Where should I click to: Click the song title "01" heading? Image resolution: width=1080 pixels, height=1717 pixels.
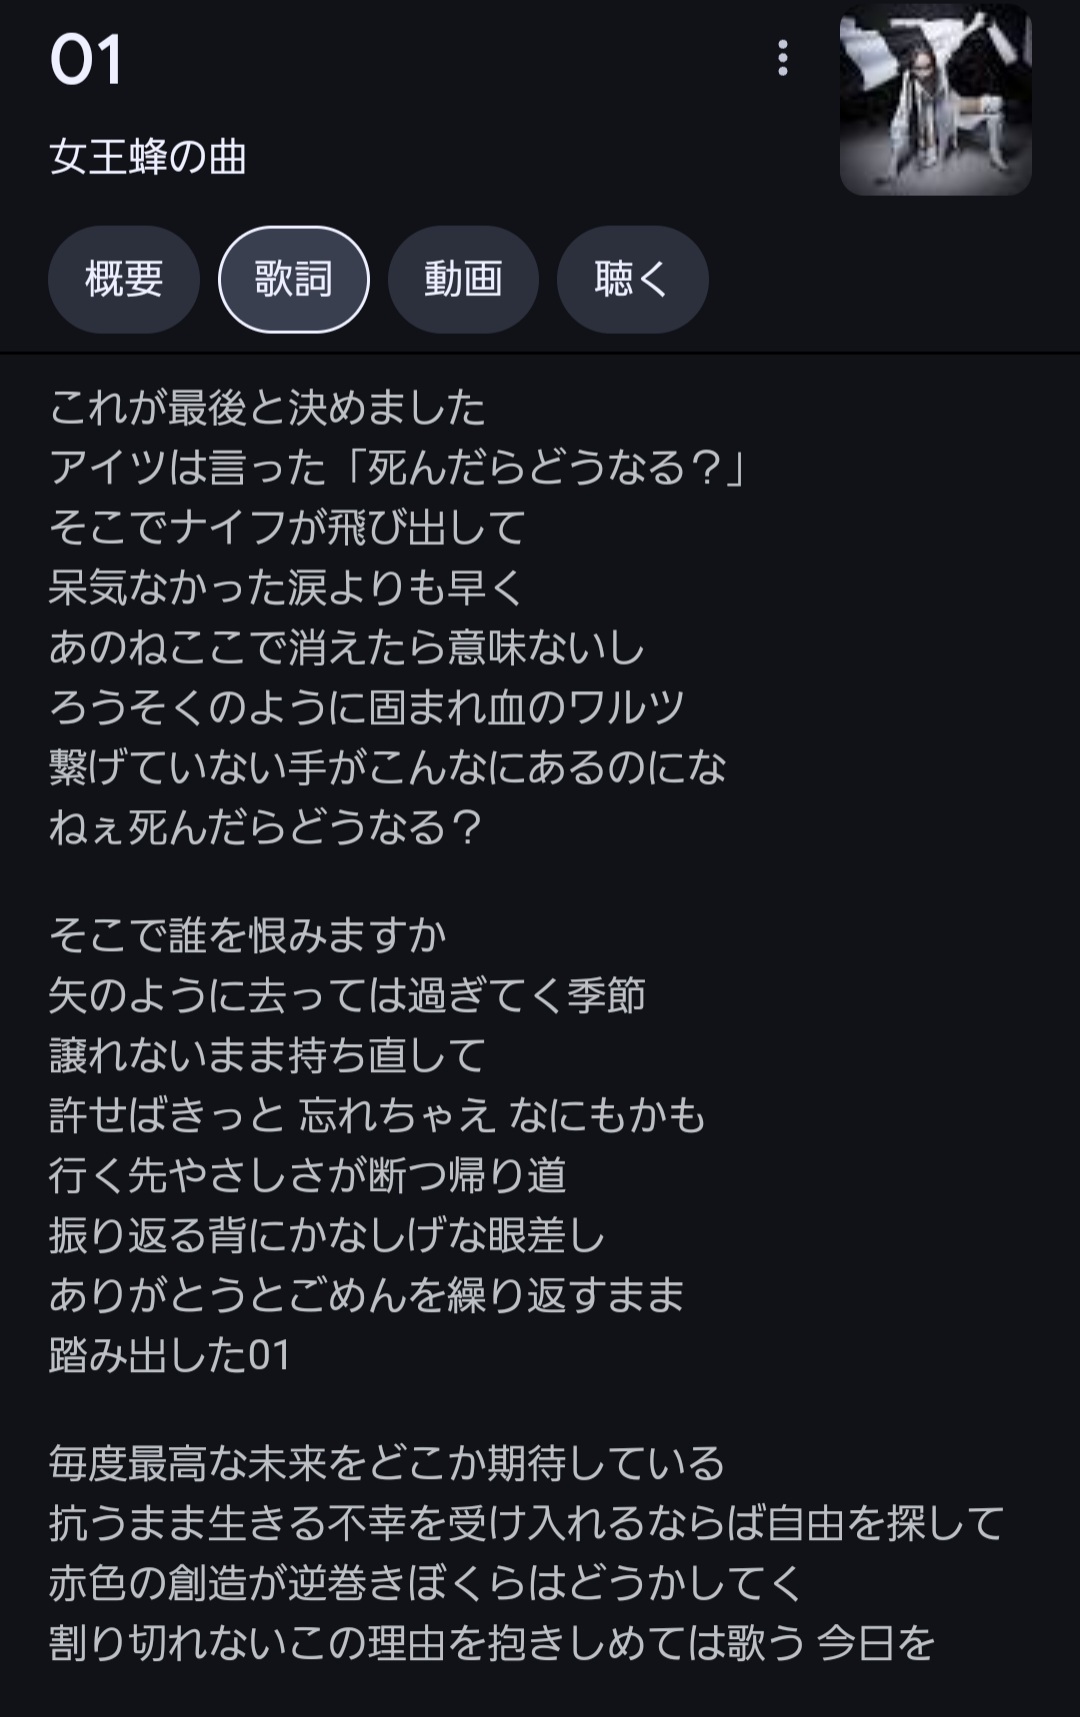coord(87,60)
